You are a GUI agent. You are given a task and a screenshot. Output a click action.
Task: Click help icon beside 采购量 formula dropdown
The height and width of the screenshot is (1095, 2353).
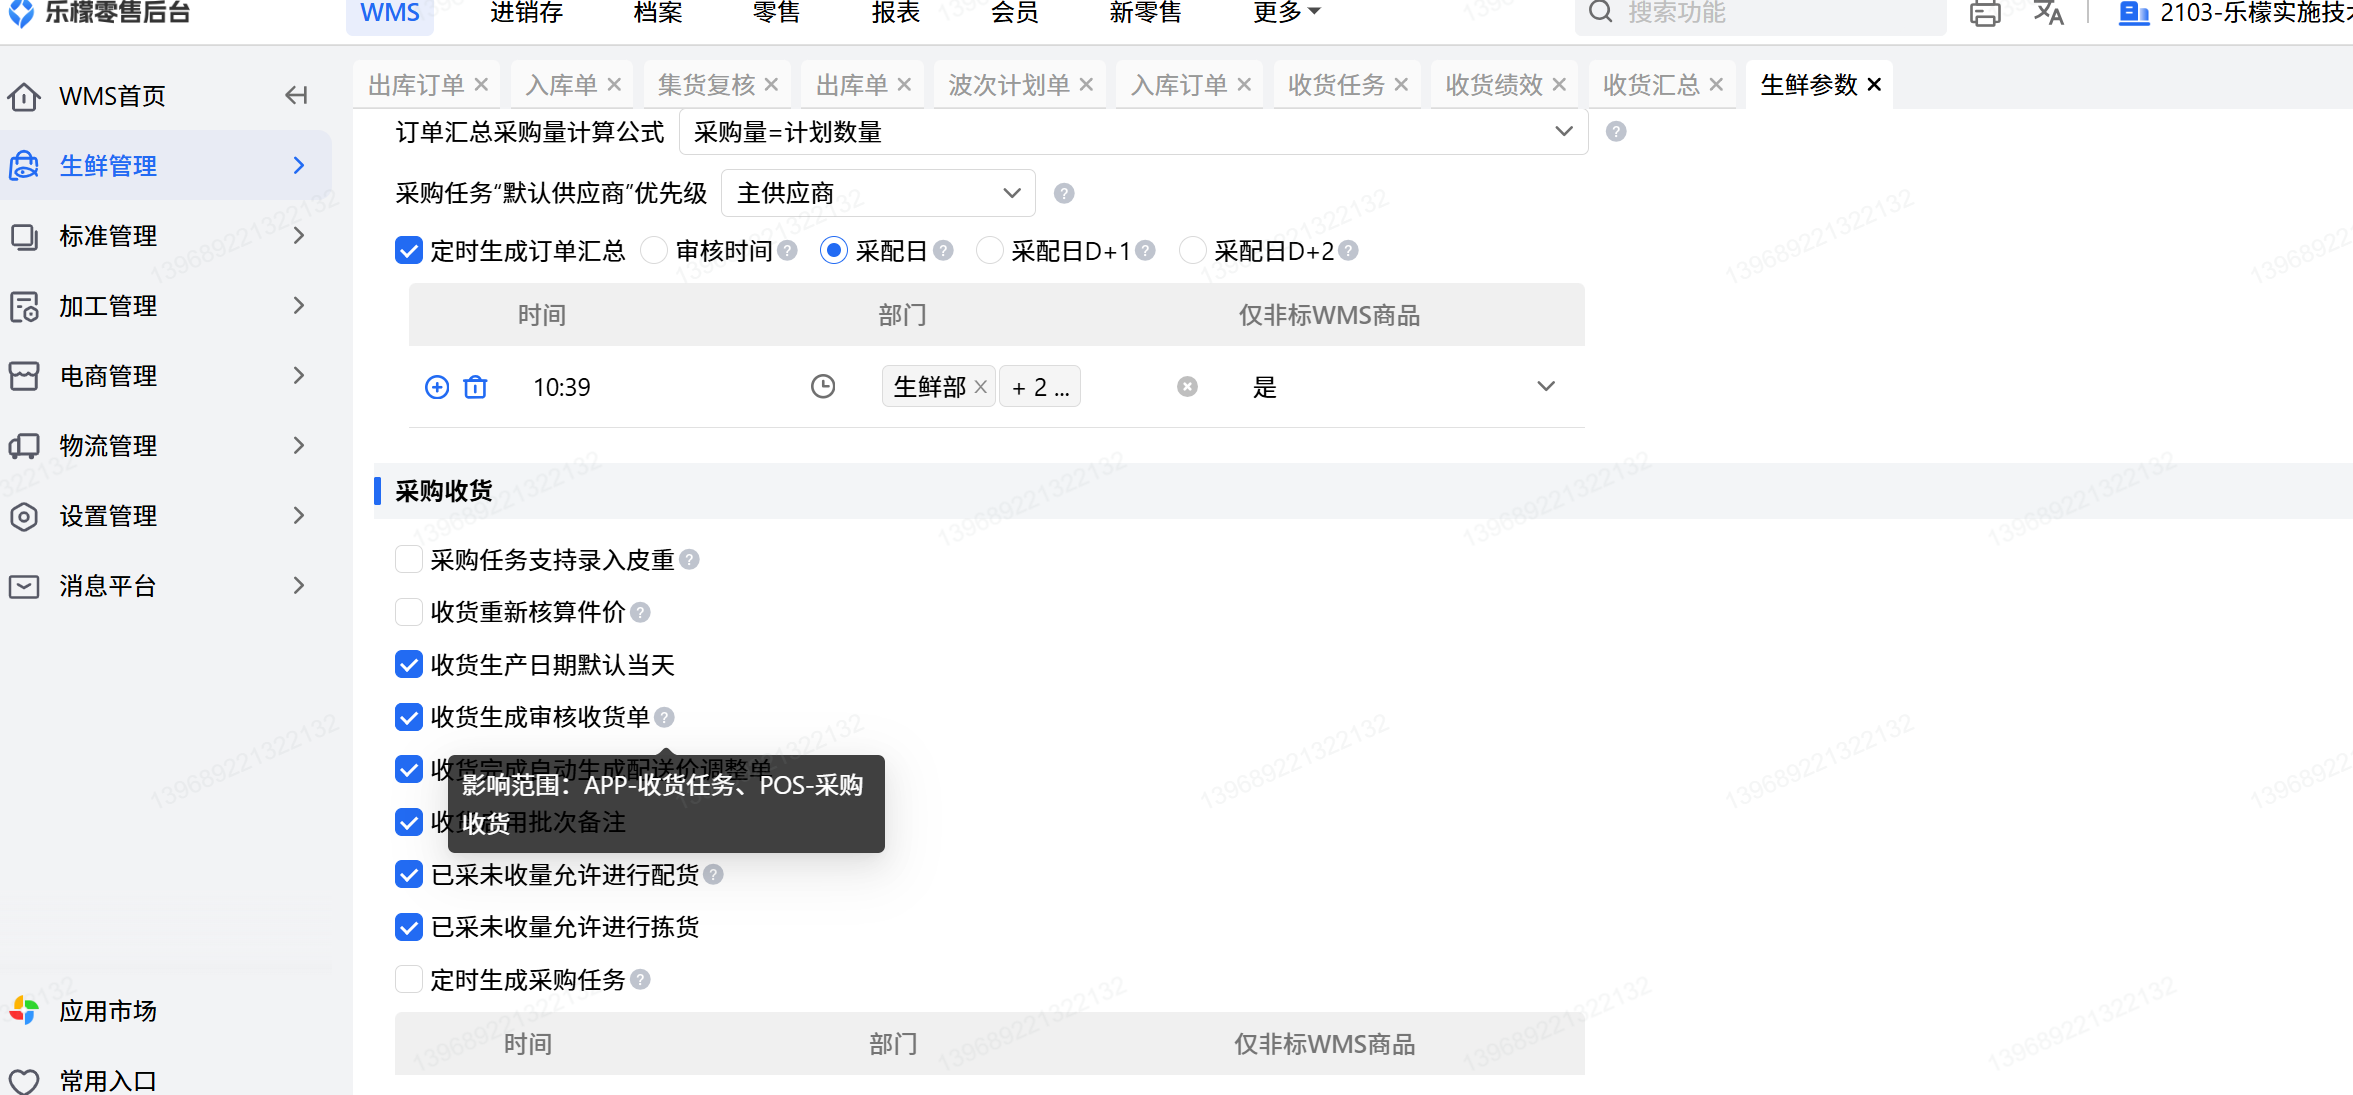click(1616, 132)
